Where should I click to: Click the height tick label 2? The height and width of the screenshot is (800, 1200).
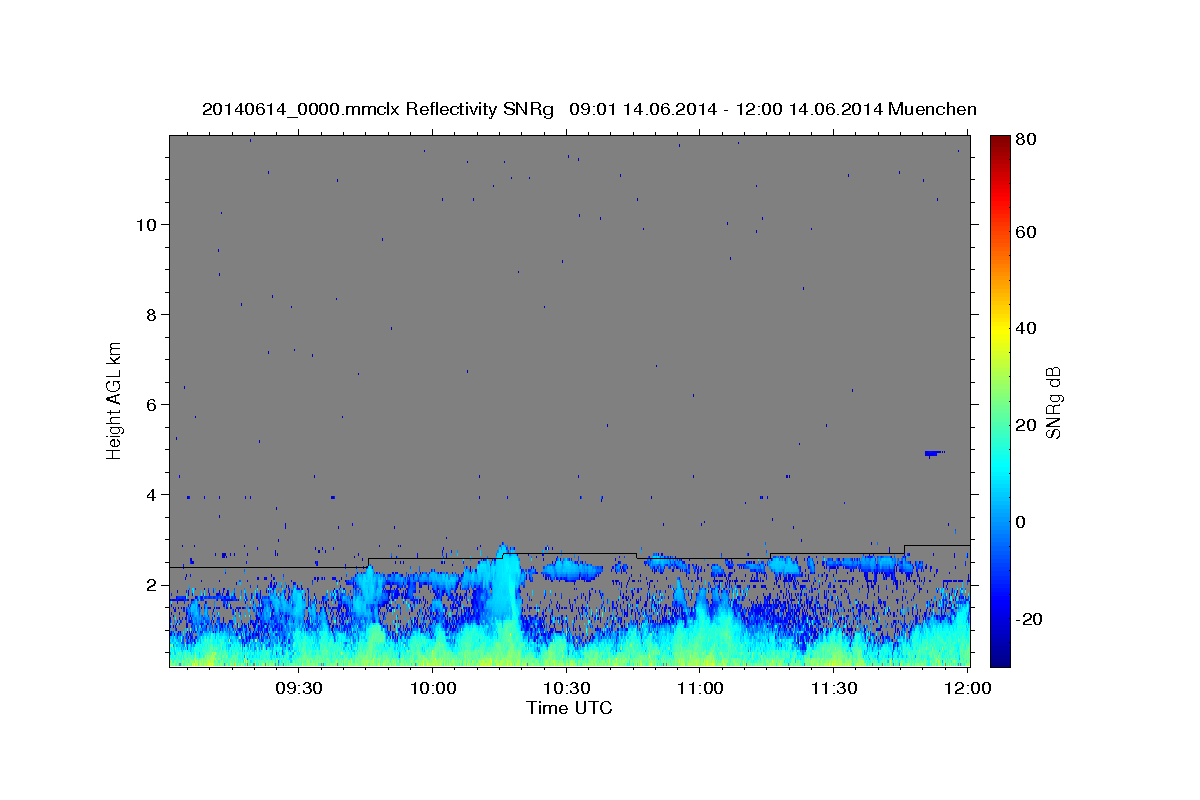tap(151, 585)
